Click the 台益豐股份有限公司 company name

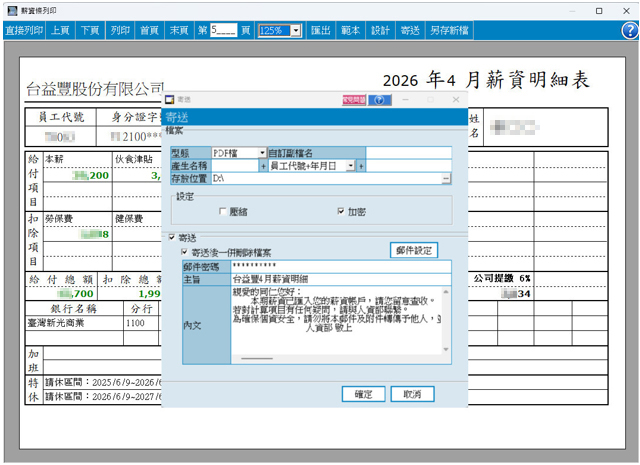(95, 89)
